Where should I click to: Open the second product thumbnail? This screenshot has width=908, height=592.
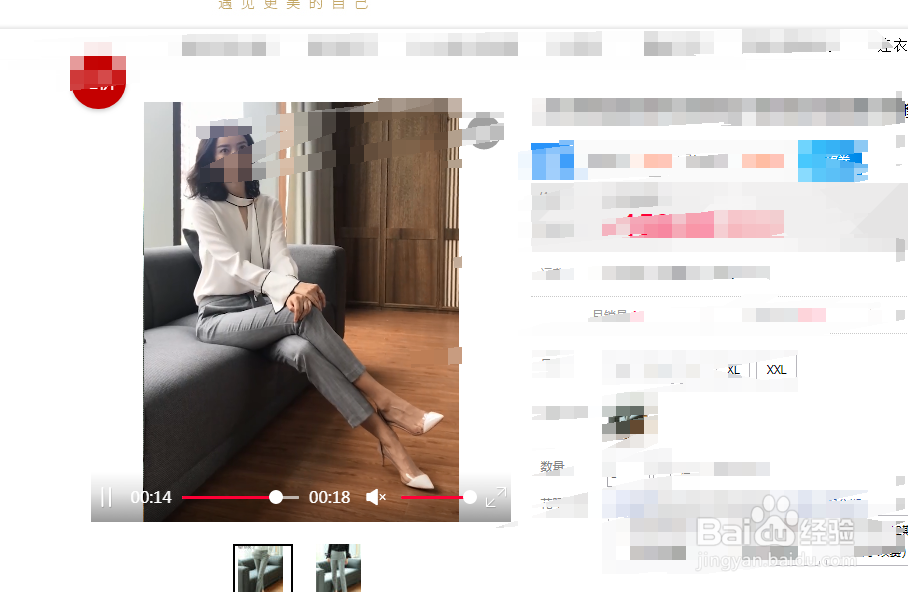click(338, 568)
